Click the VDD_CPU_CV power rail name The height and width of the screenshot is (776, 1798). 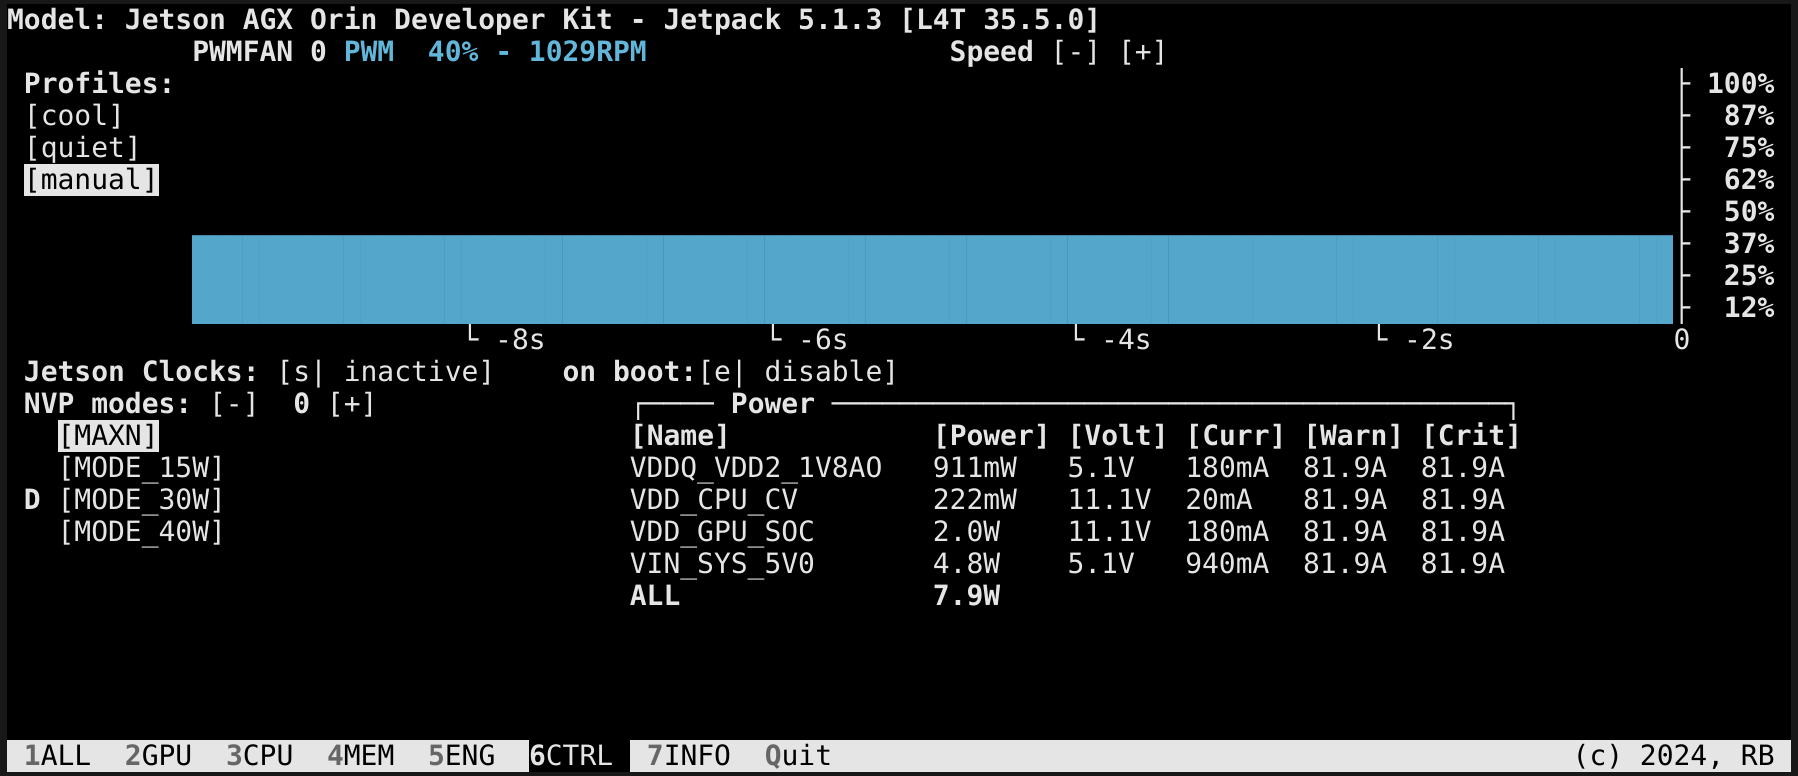(x=714, y=500)
